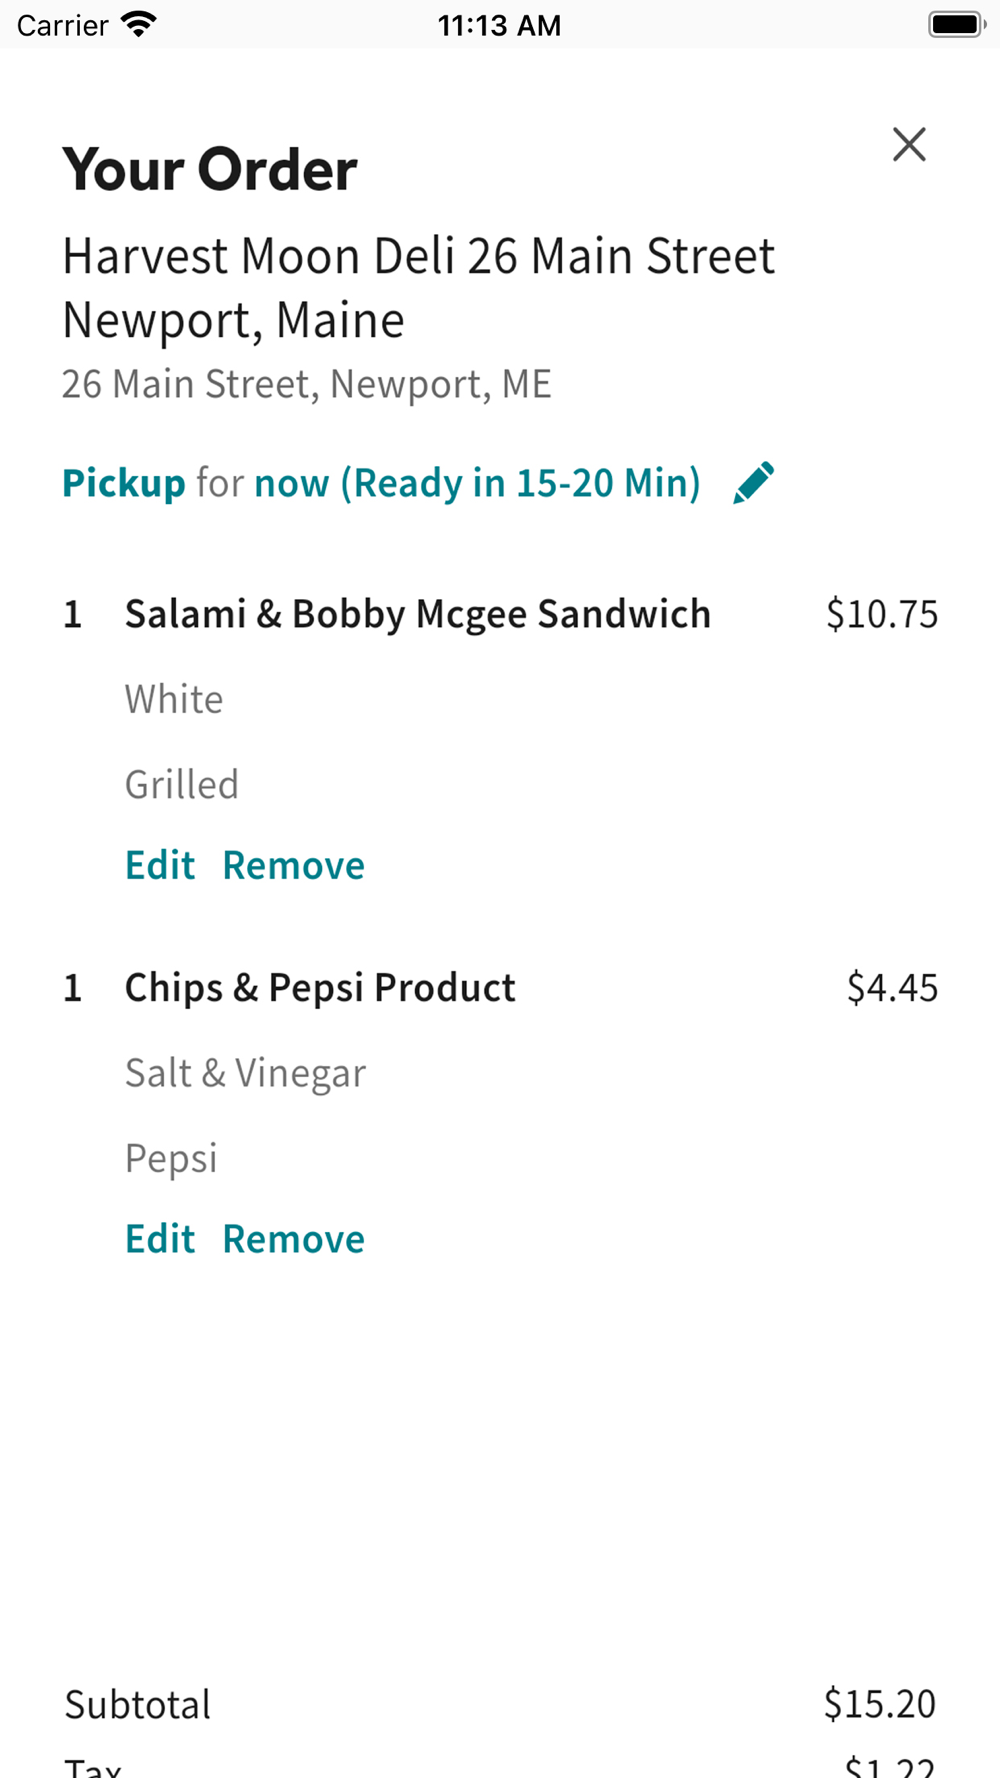Tap the gray 26 Main Street, Newport, ME address

pos(306,384)
